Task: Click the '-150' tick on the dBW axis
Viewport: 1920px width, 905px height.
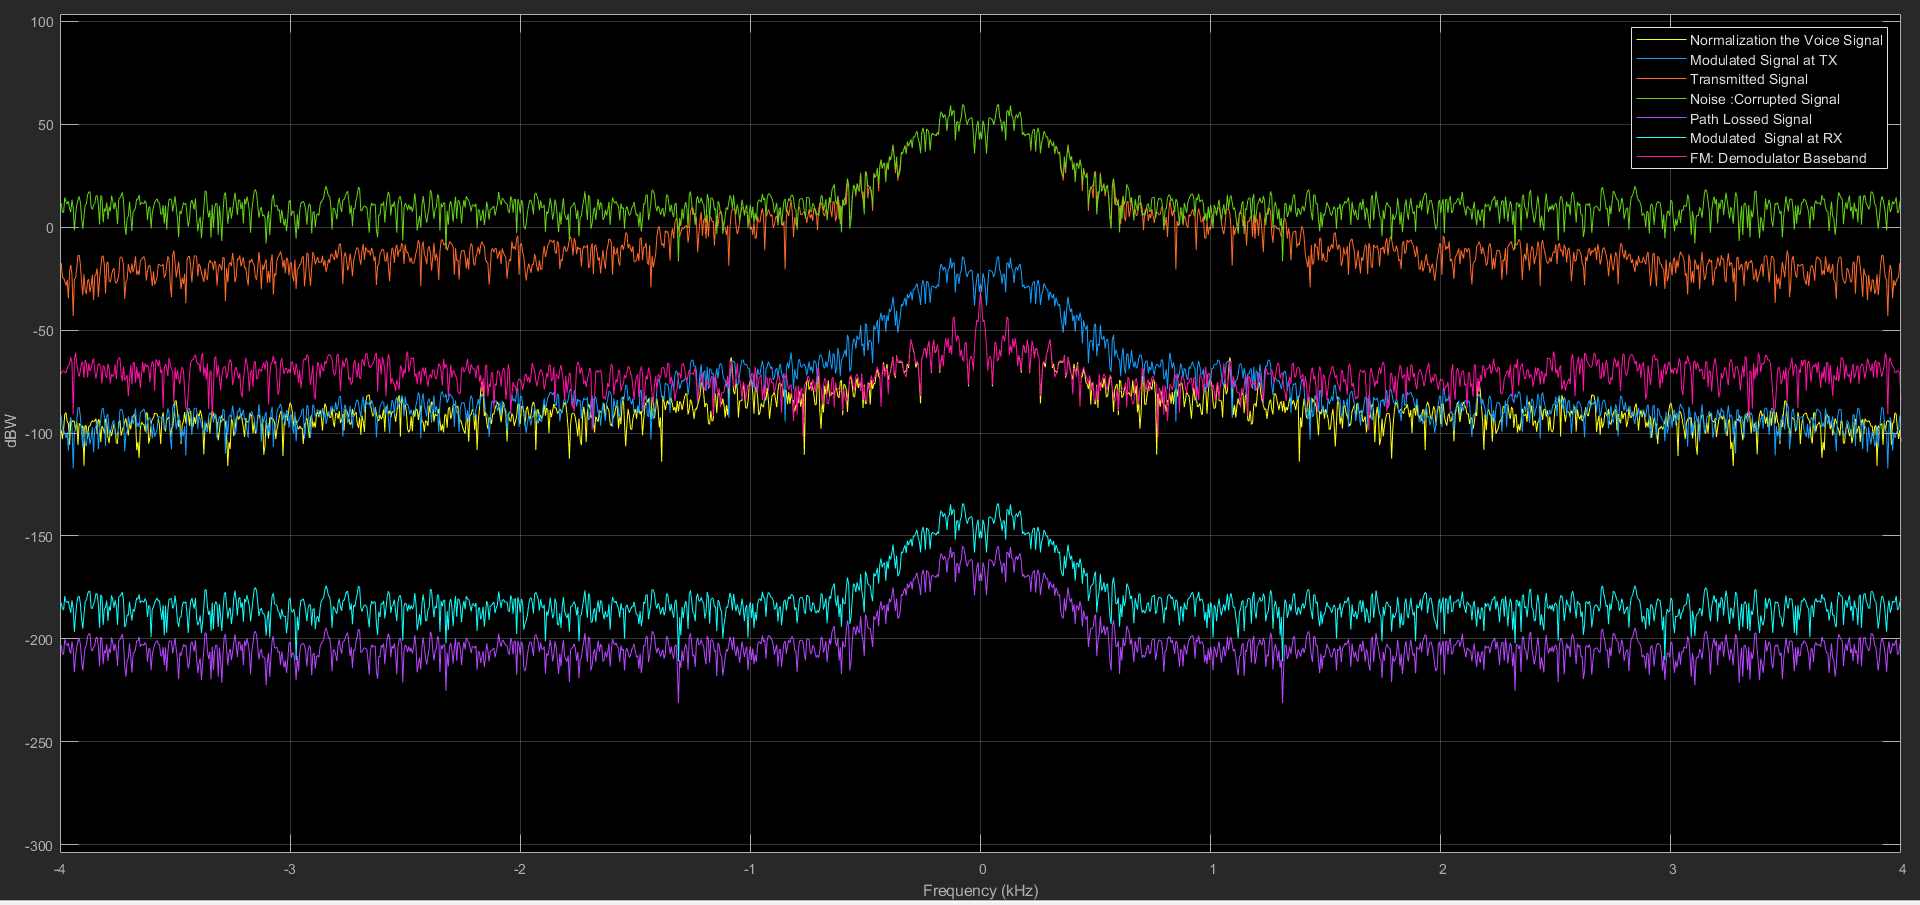Action: click(x=39, y=537)
